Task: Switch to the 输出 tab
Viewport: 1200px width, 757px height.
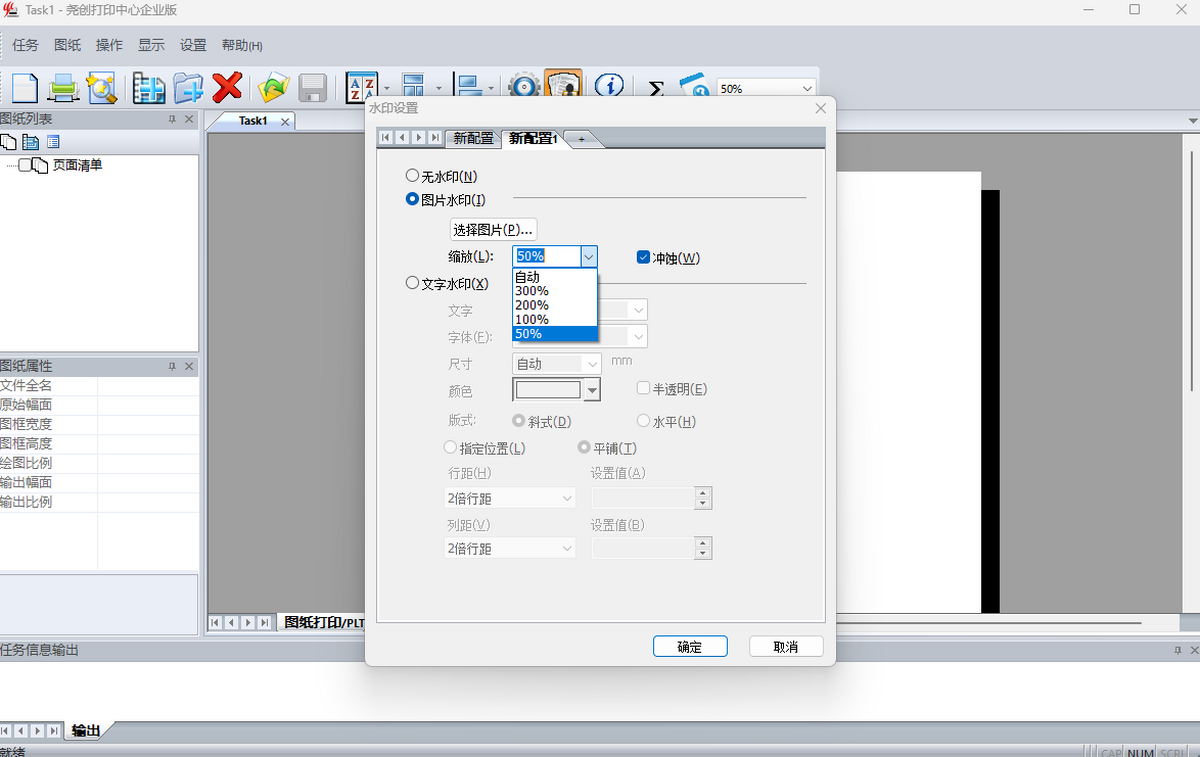Action: click(86, 731)
